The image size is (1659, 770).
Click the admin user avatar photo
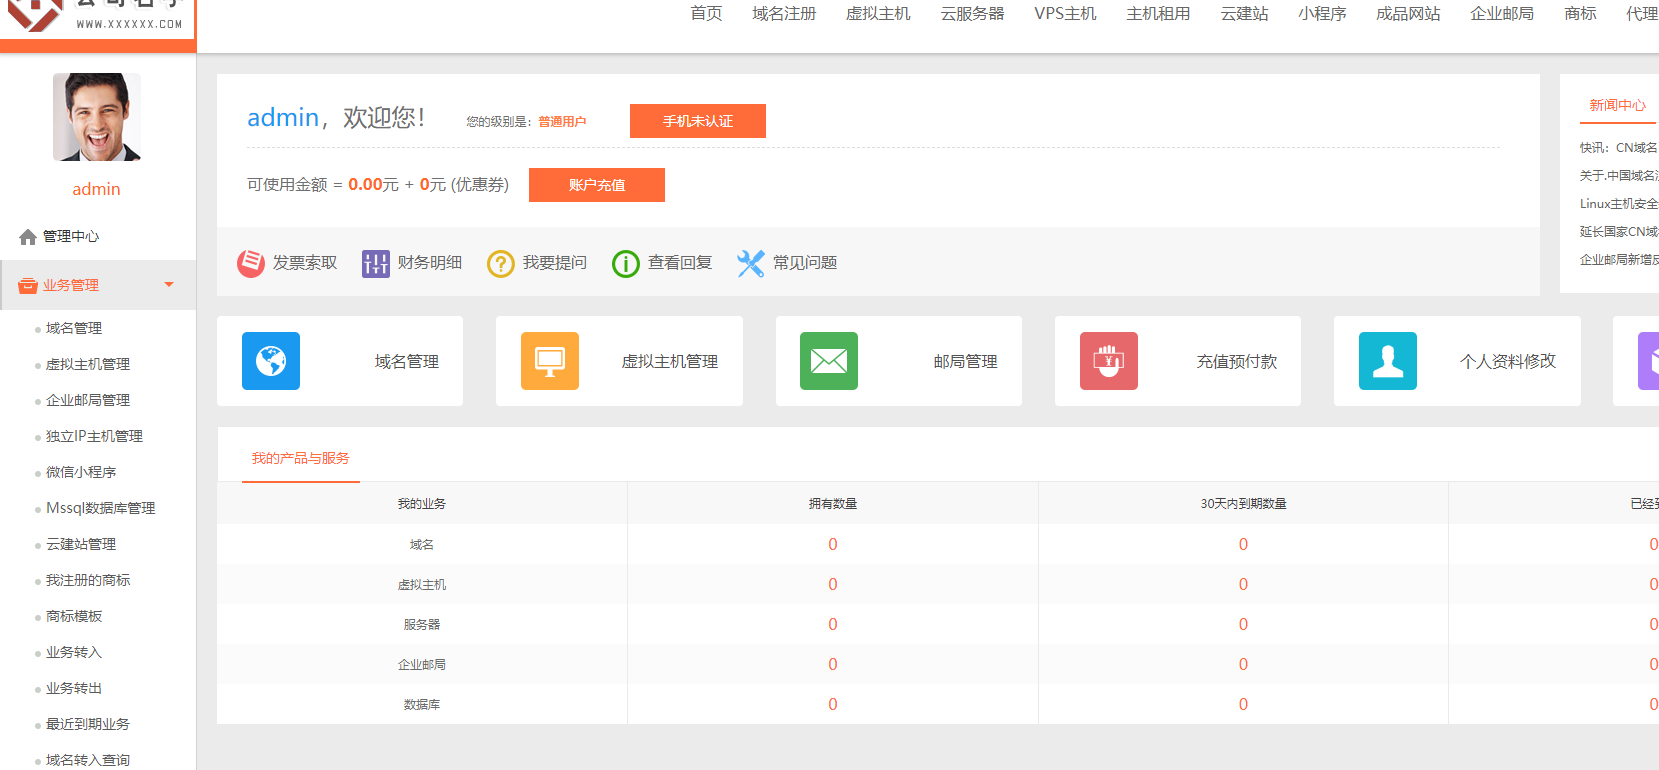(97, 117)
